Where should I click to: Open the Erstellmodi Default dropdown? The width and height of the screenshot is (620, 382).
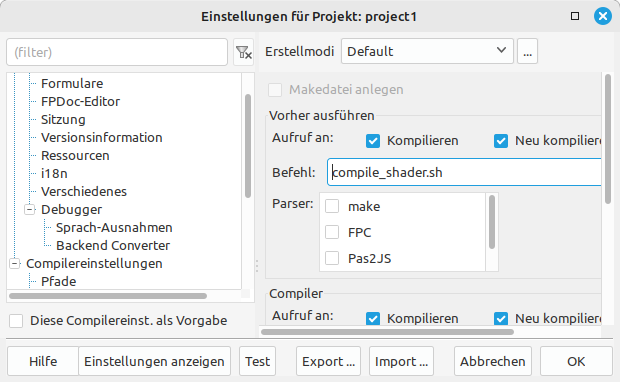[x=427, y=51]
